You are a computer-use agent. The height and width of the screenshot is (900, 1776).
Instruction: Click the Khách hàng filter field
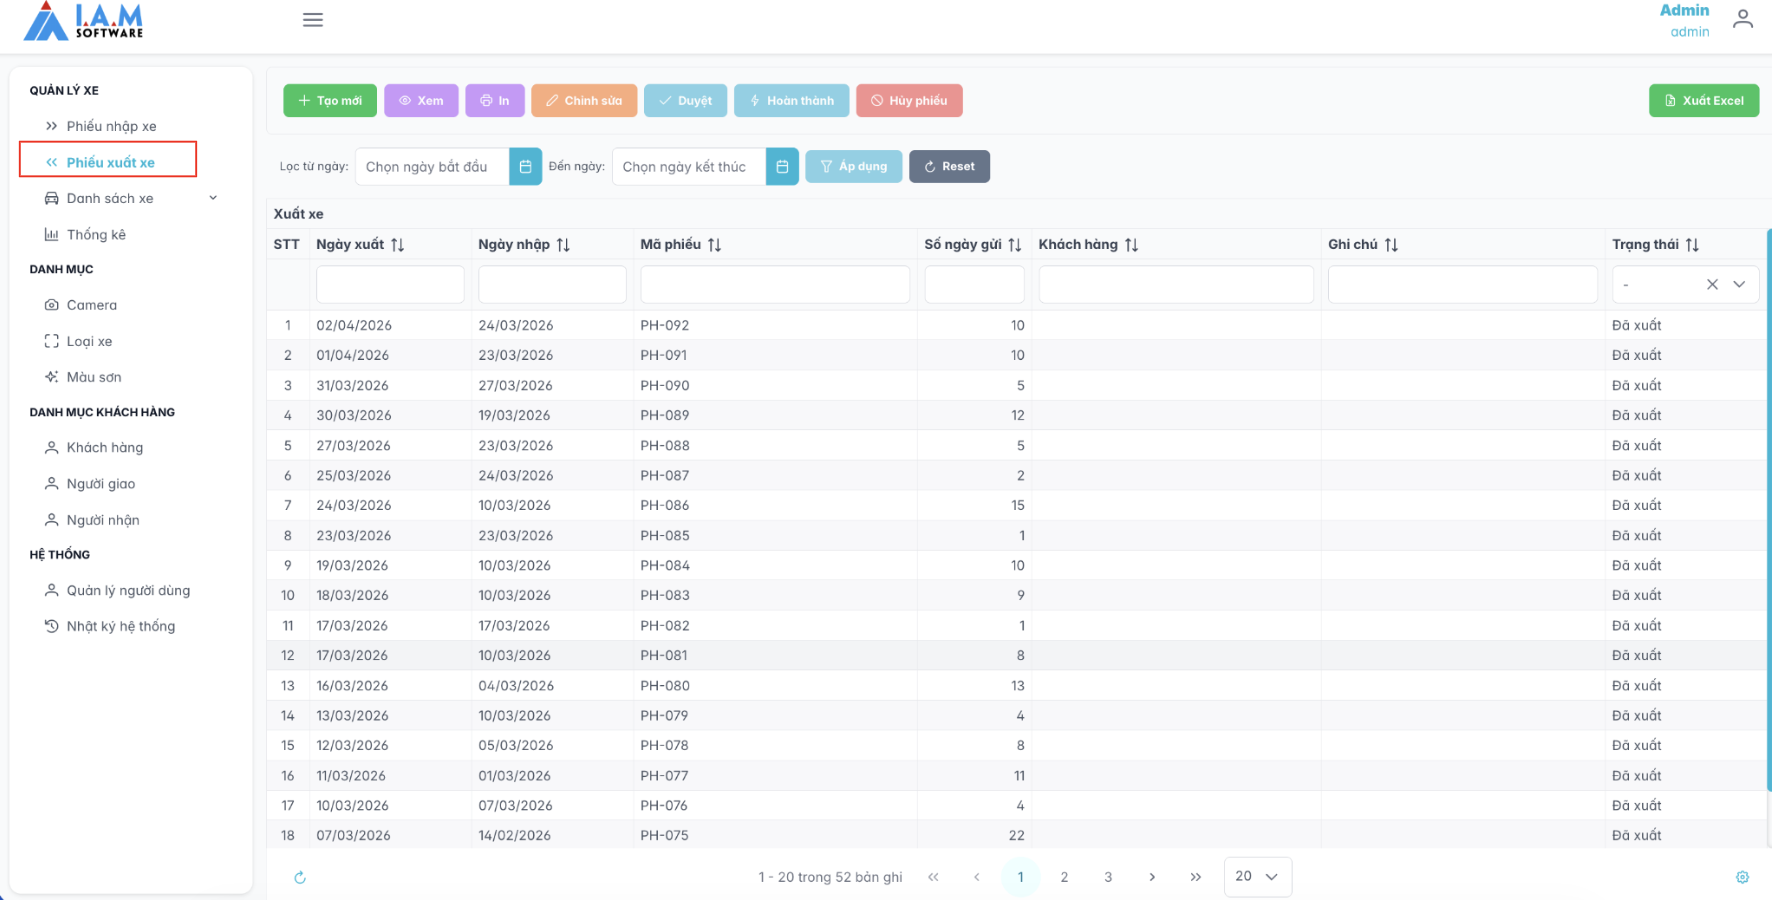coord(1175,285)
